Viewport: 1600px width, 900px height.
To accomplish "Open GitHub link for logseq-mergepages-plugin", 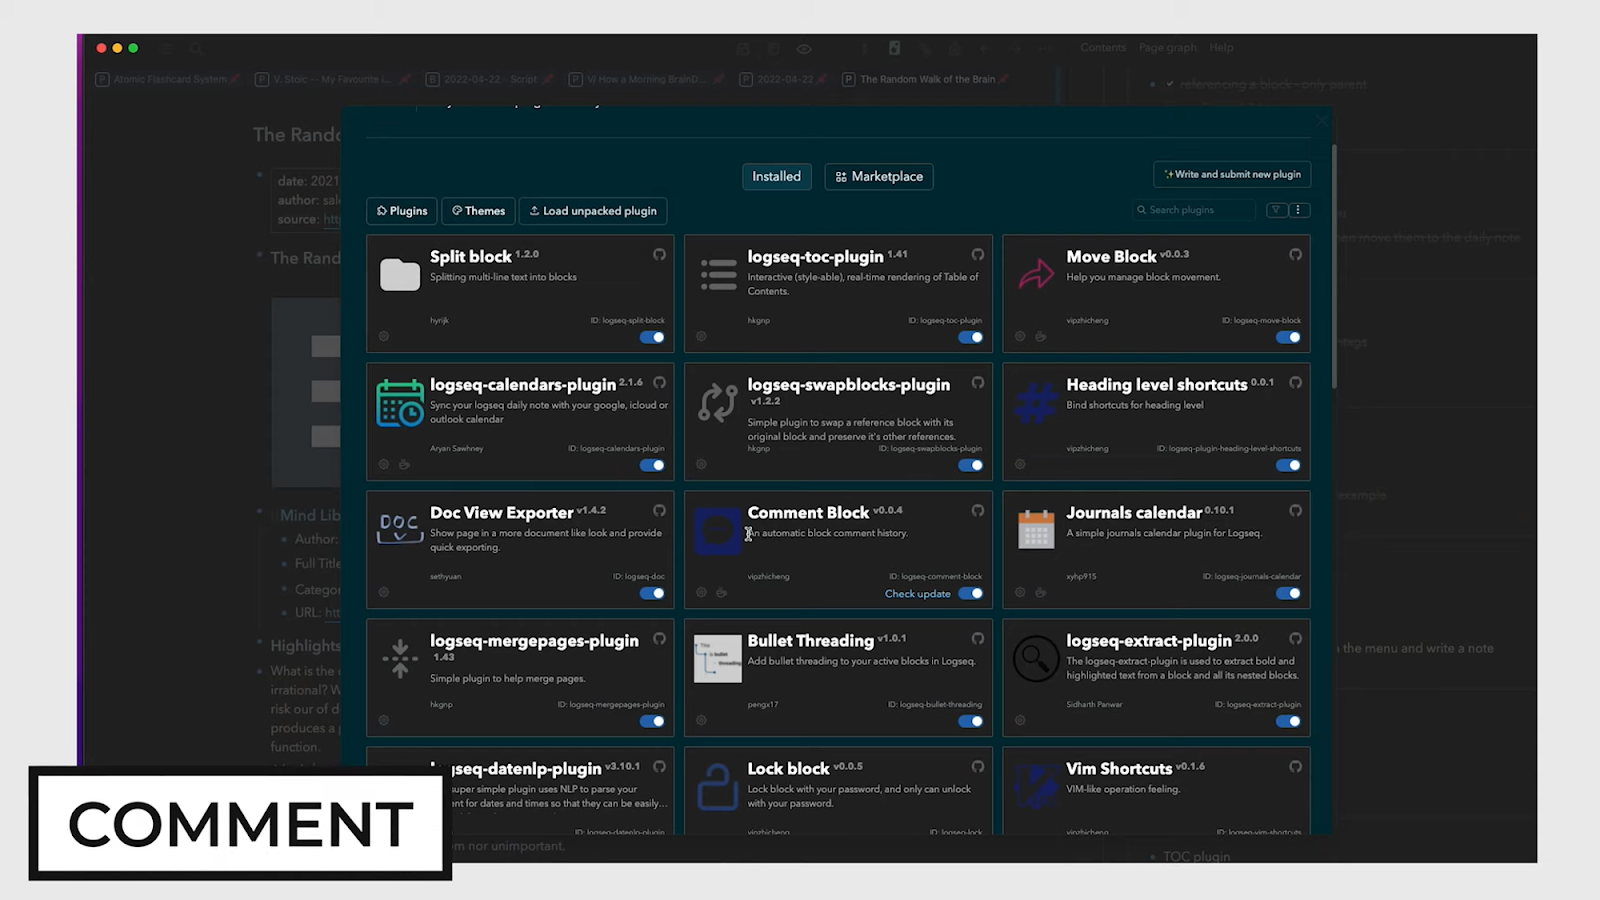I will (659, 639).
